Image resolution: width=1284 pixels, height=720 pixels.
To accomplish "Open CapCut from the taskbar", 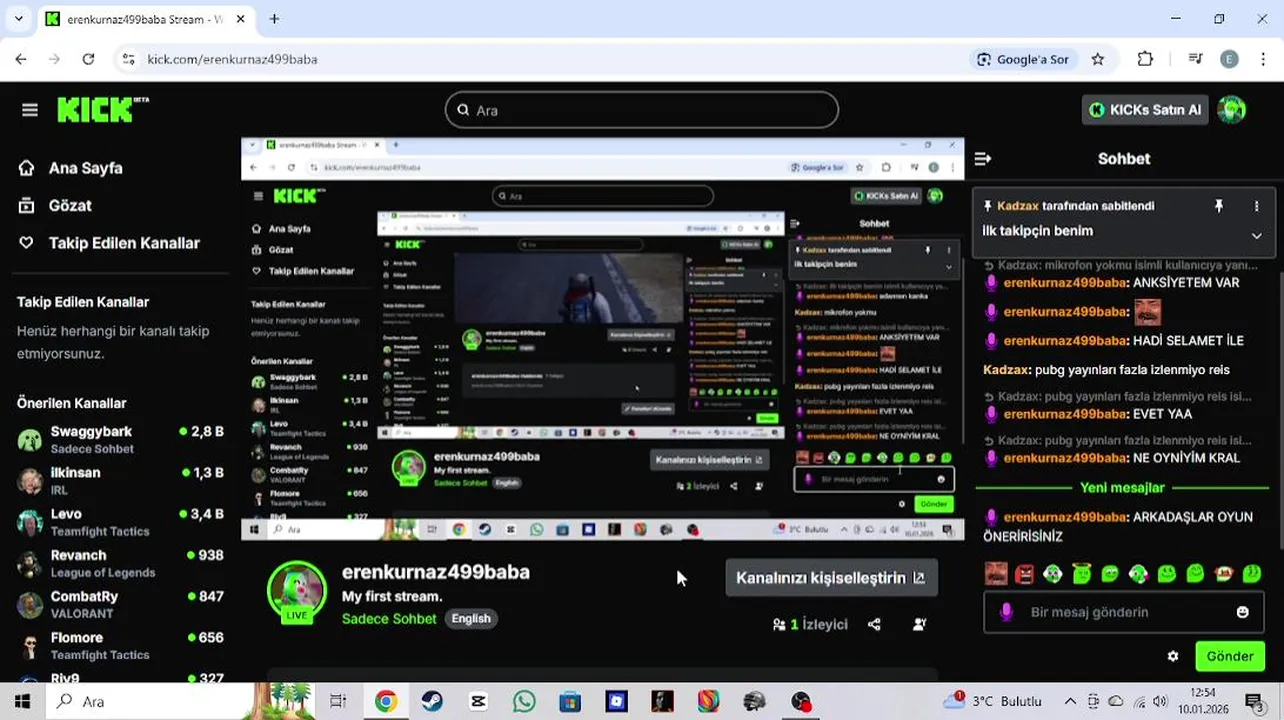I will [x=478, y=701].
